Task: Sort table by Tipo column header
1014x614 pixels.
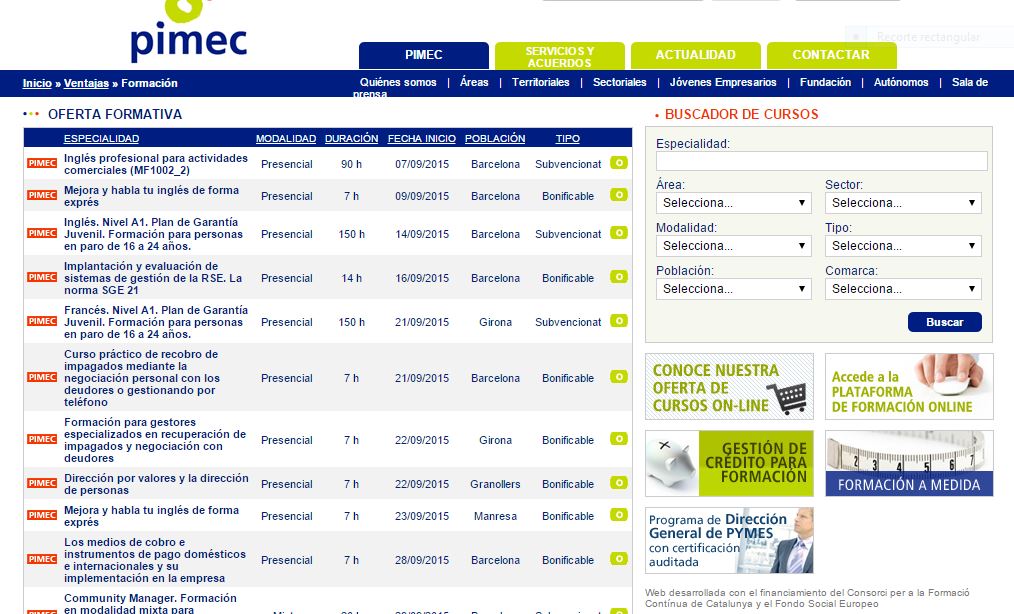Action: (568, 138)
